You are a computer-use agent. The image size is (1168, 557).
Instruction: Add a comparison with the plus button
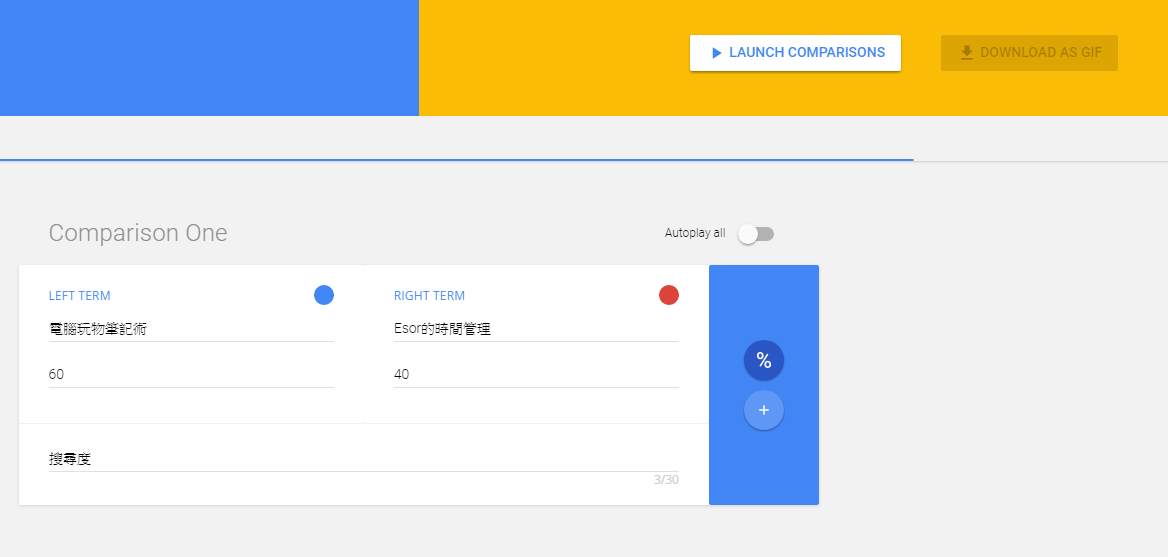pos(764,410)
